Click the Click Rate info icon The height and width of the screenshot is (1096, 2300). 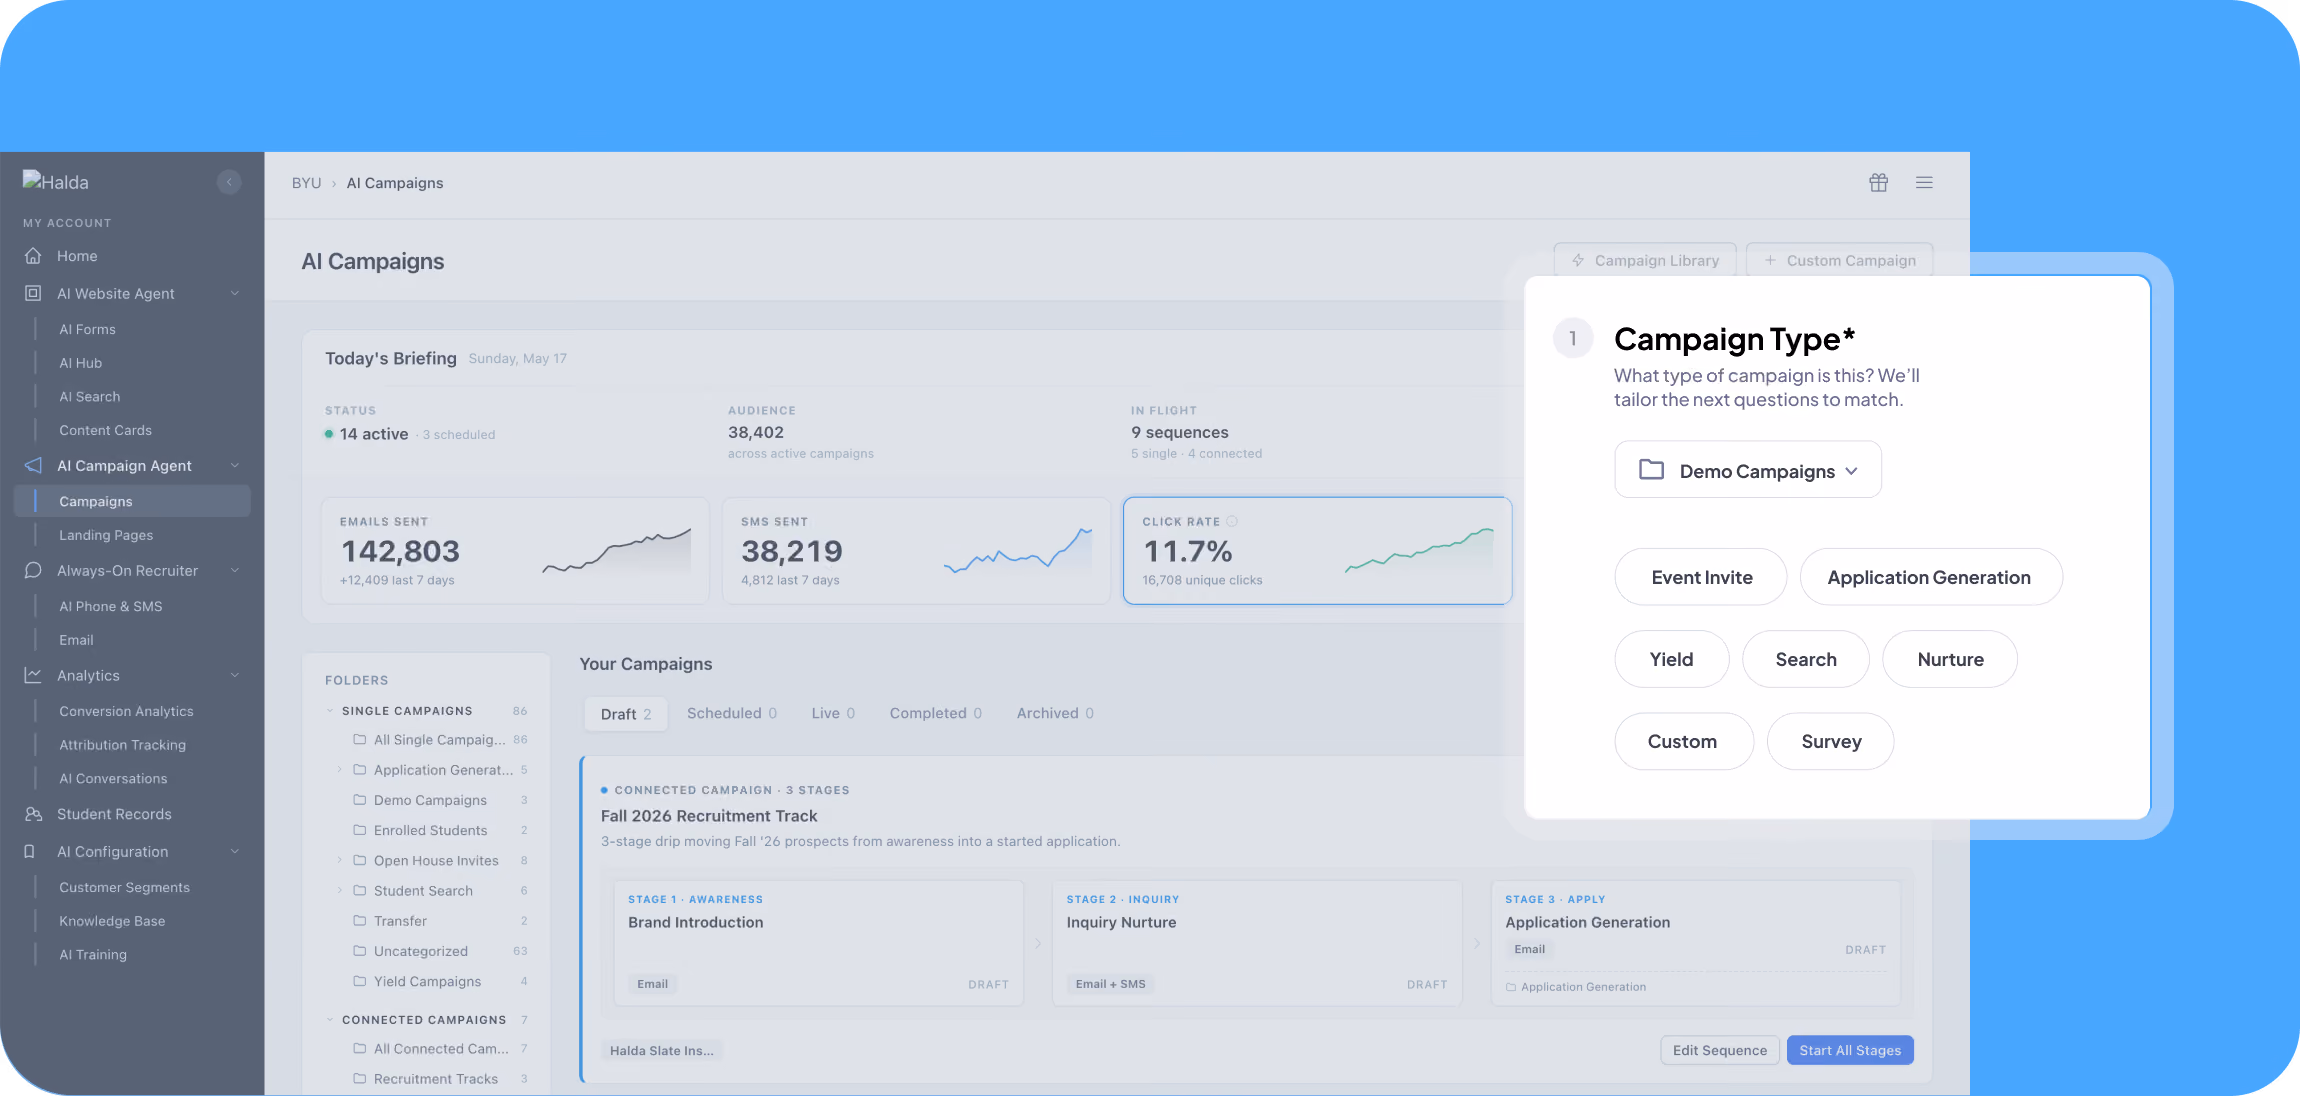(x=1232, y=521)
